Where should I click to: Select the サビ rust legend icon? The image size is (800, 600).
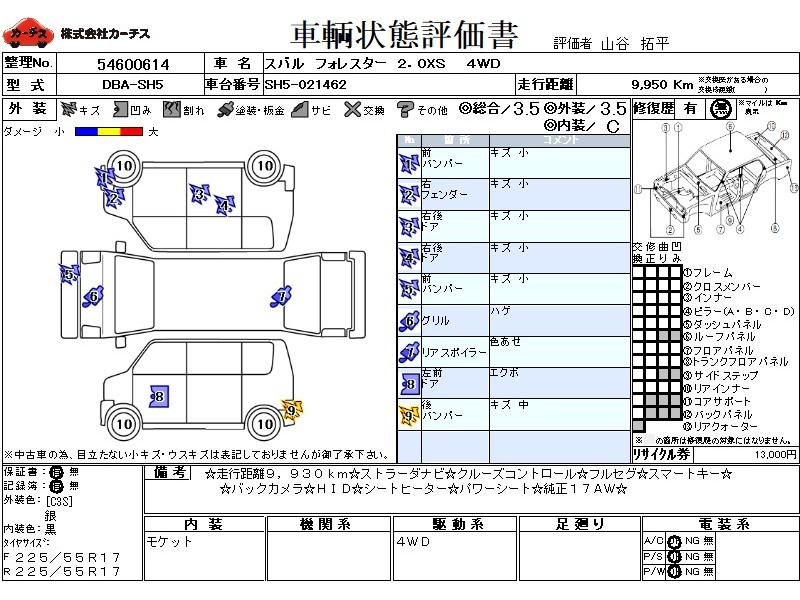click(300, 109)
